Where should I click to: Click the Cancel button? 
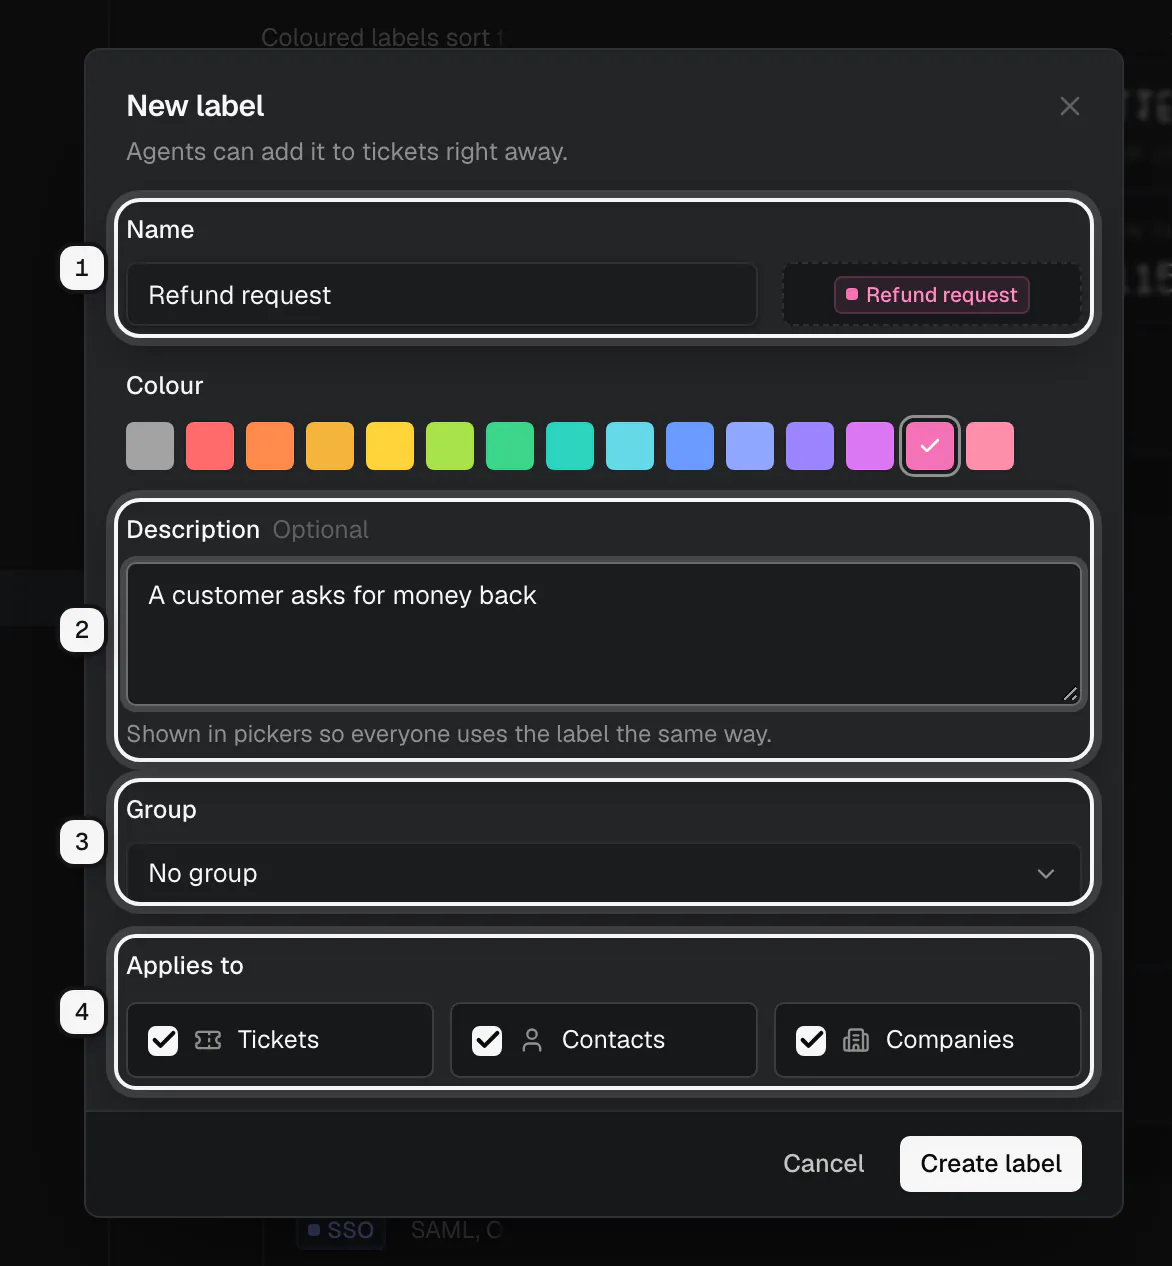[824, 1164]
